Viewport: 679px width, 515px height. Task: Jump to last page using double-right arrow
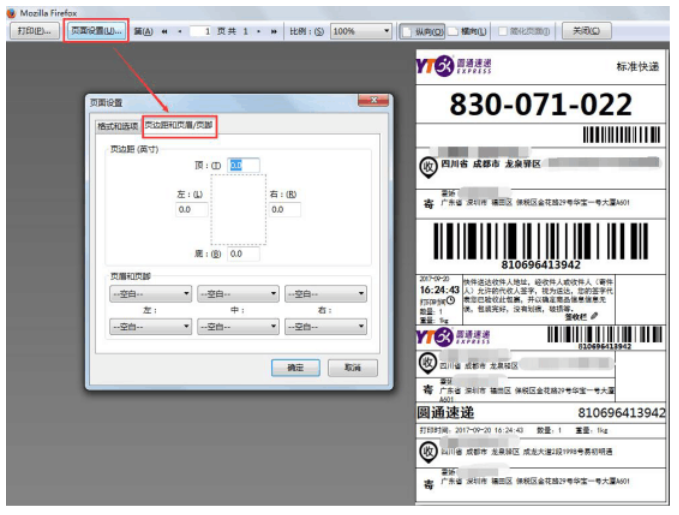click(x=273, y=31)
